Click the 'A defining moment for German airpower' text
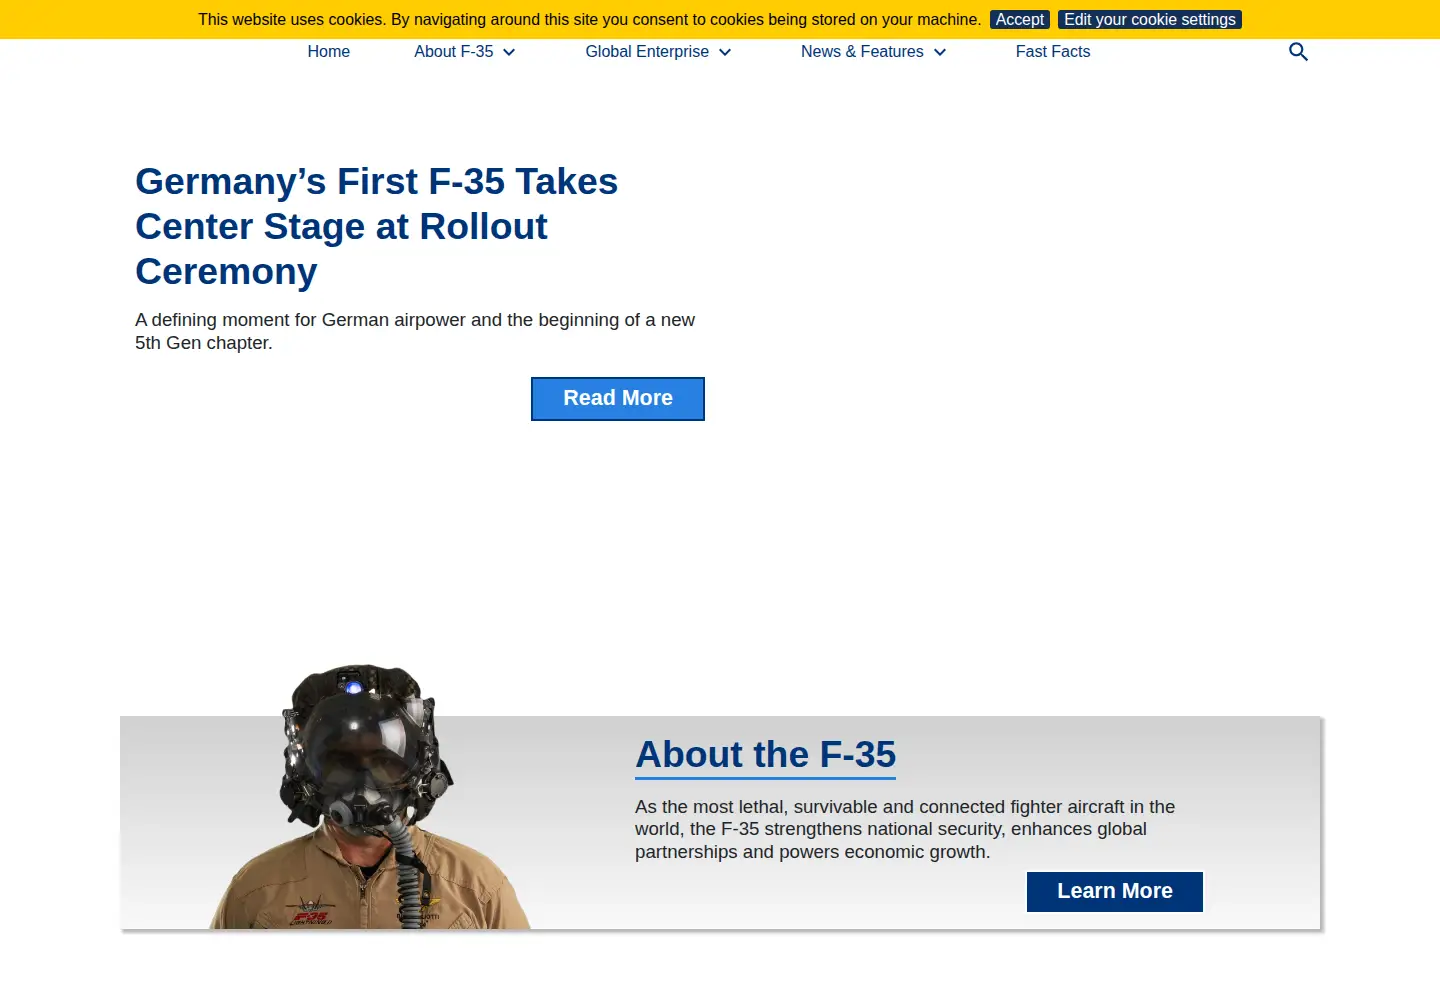1440x1000 pixels. [x=415, y=331]
